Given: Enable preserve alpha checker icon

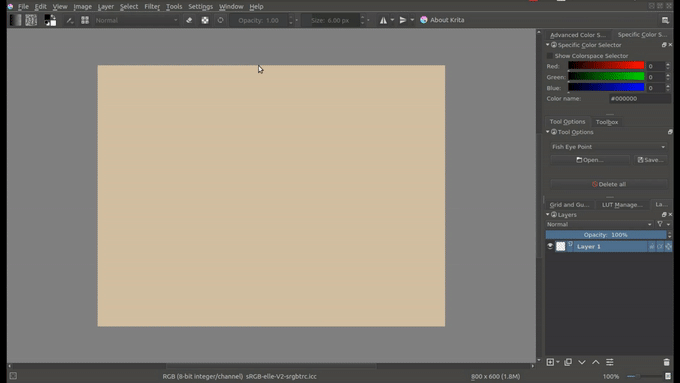Looking at the screenshot, I should point(205,20).
